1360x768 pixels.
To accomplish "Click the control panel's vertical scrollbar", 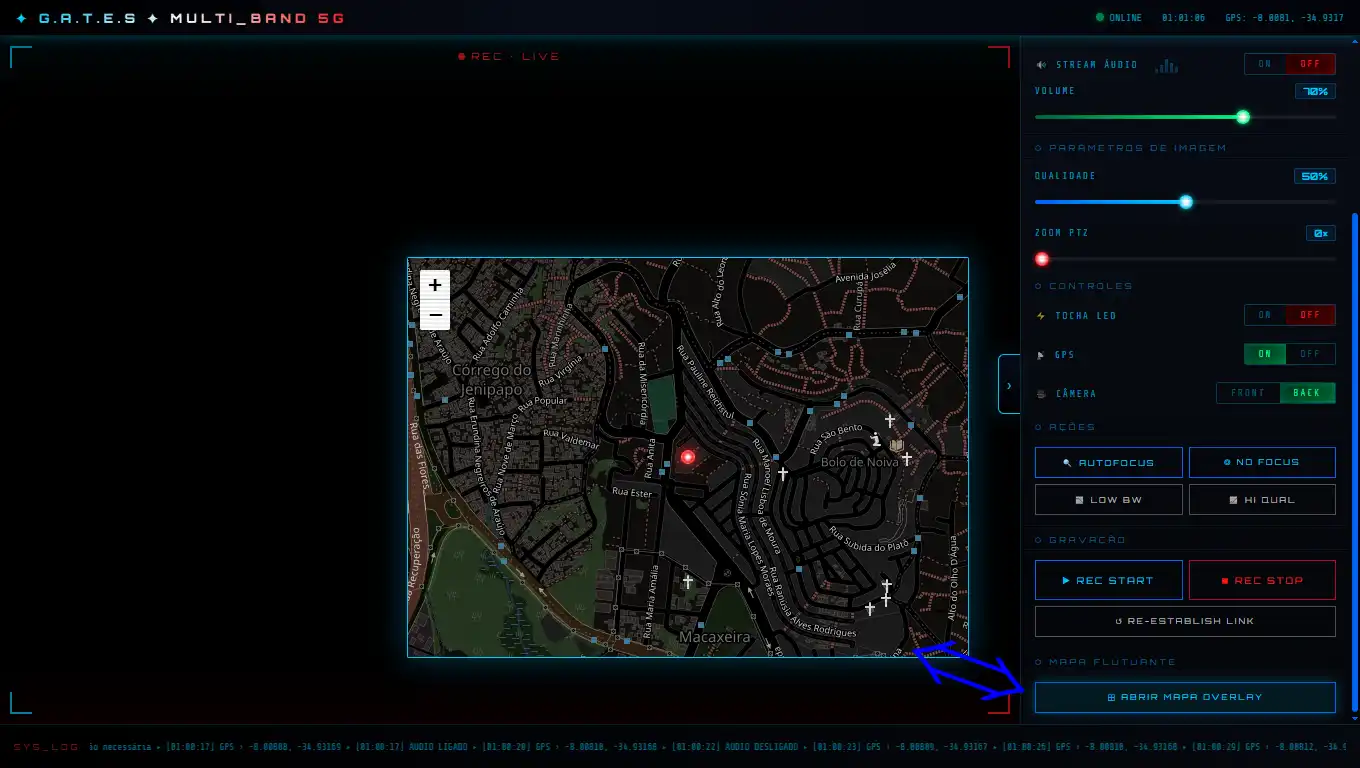I will click(1355, 460).
